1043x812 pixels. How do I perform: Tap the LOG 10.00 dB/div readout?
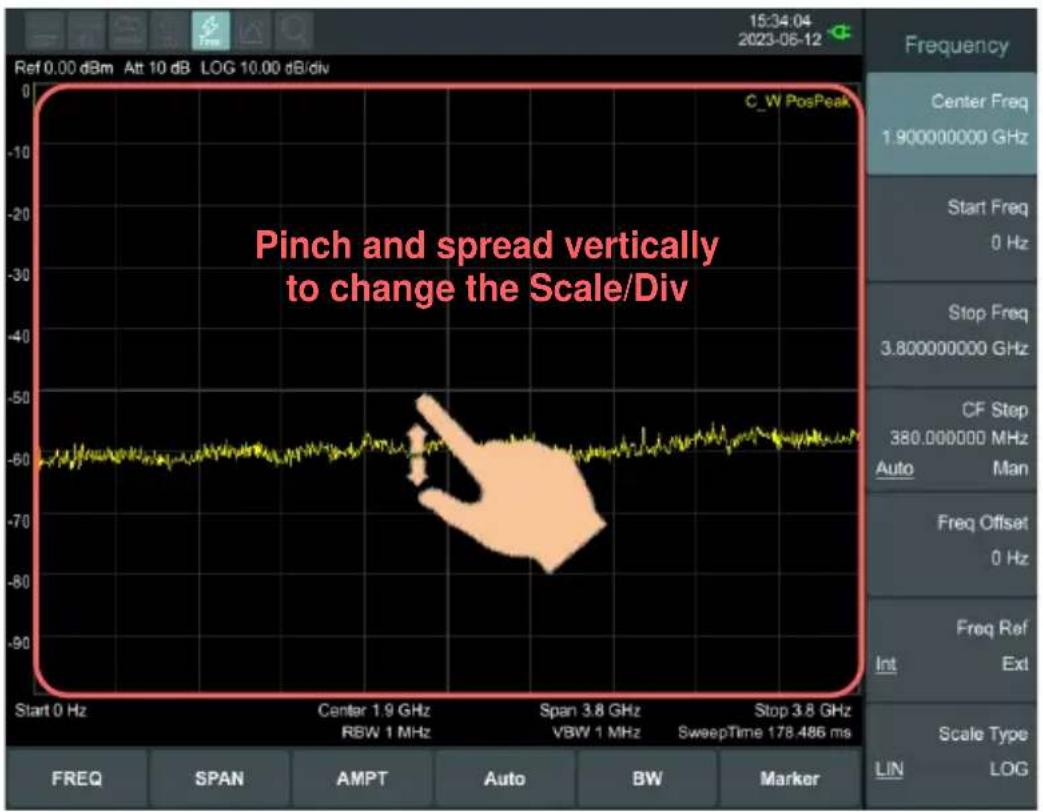pos(265,68)
